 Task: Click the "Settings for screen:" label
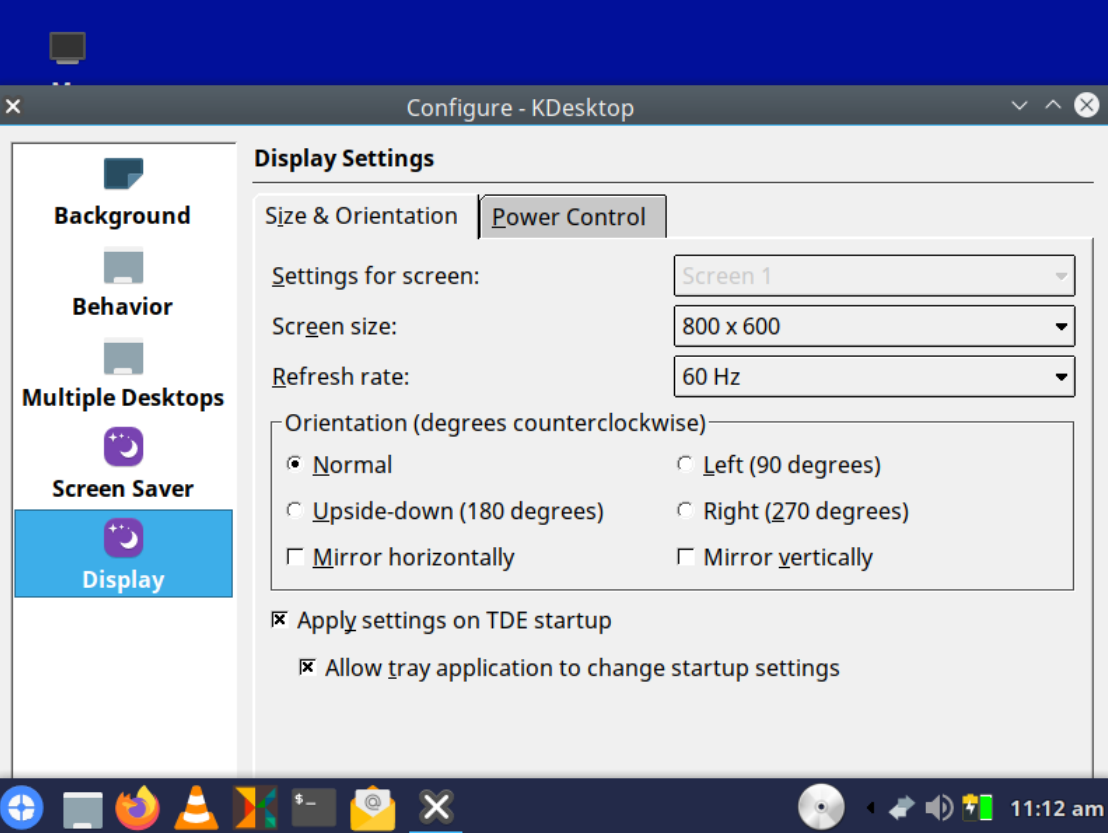tap(375, 276)
